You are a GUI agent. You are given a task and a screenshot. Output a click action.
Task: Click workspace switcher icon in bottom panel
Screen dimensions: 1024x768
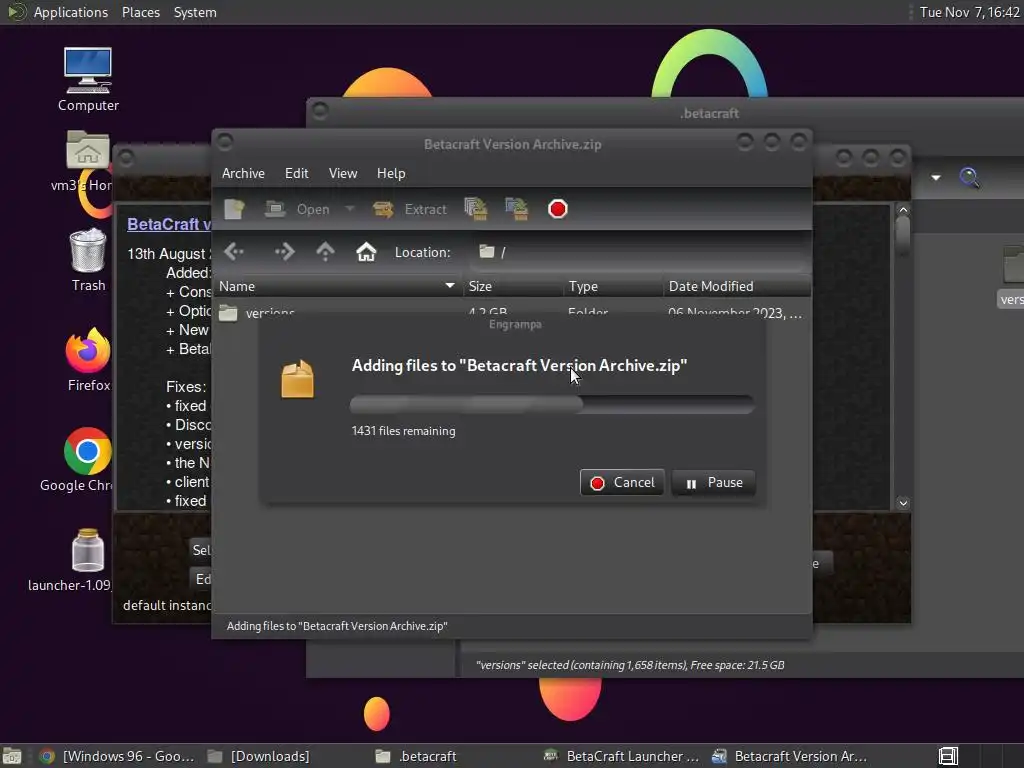pos(948,756)
